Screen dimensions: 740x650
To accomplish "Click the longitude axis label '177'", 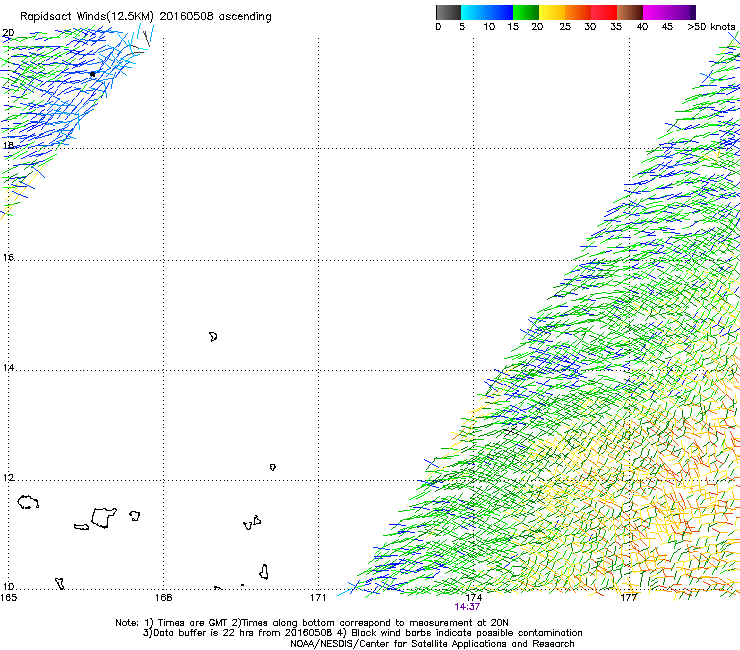I will tap(629, 598).
